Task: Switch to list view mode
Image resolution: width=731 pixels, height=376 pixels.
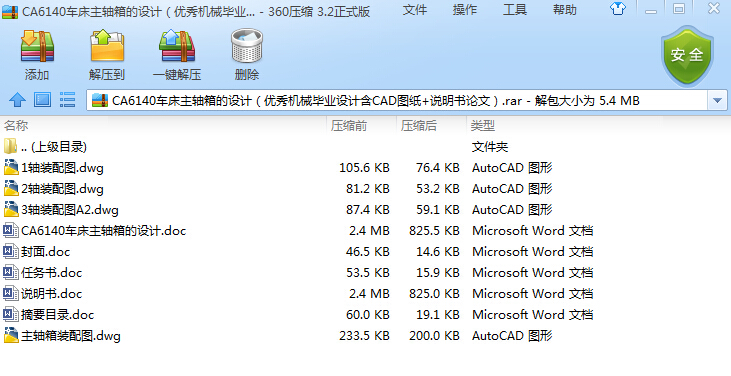Action: pos(67,100)
